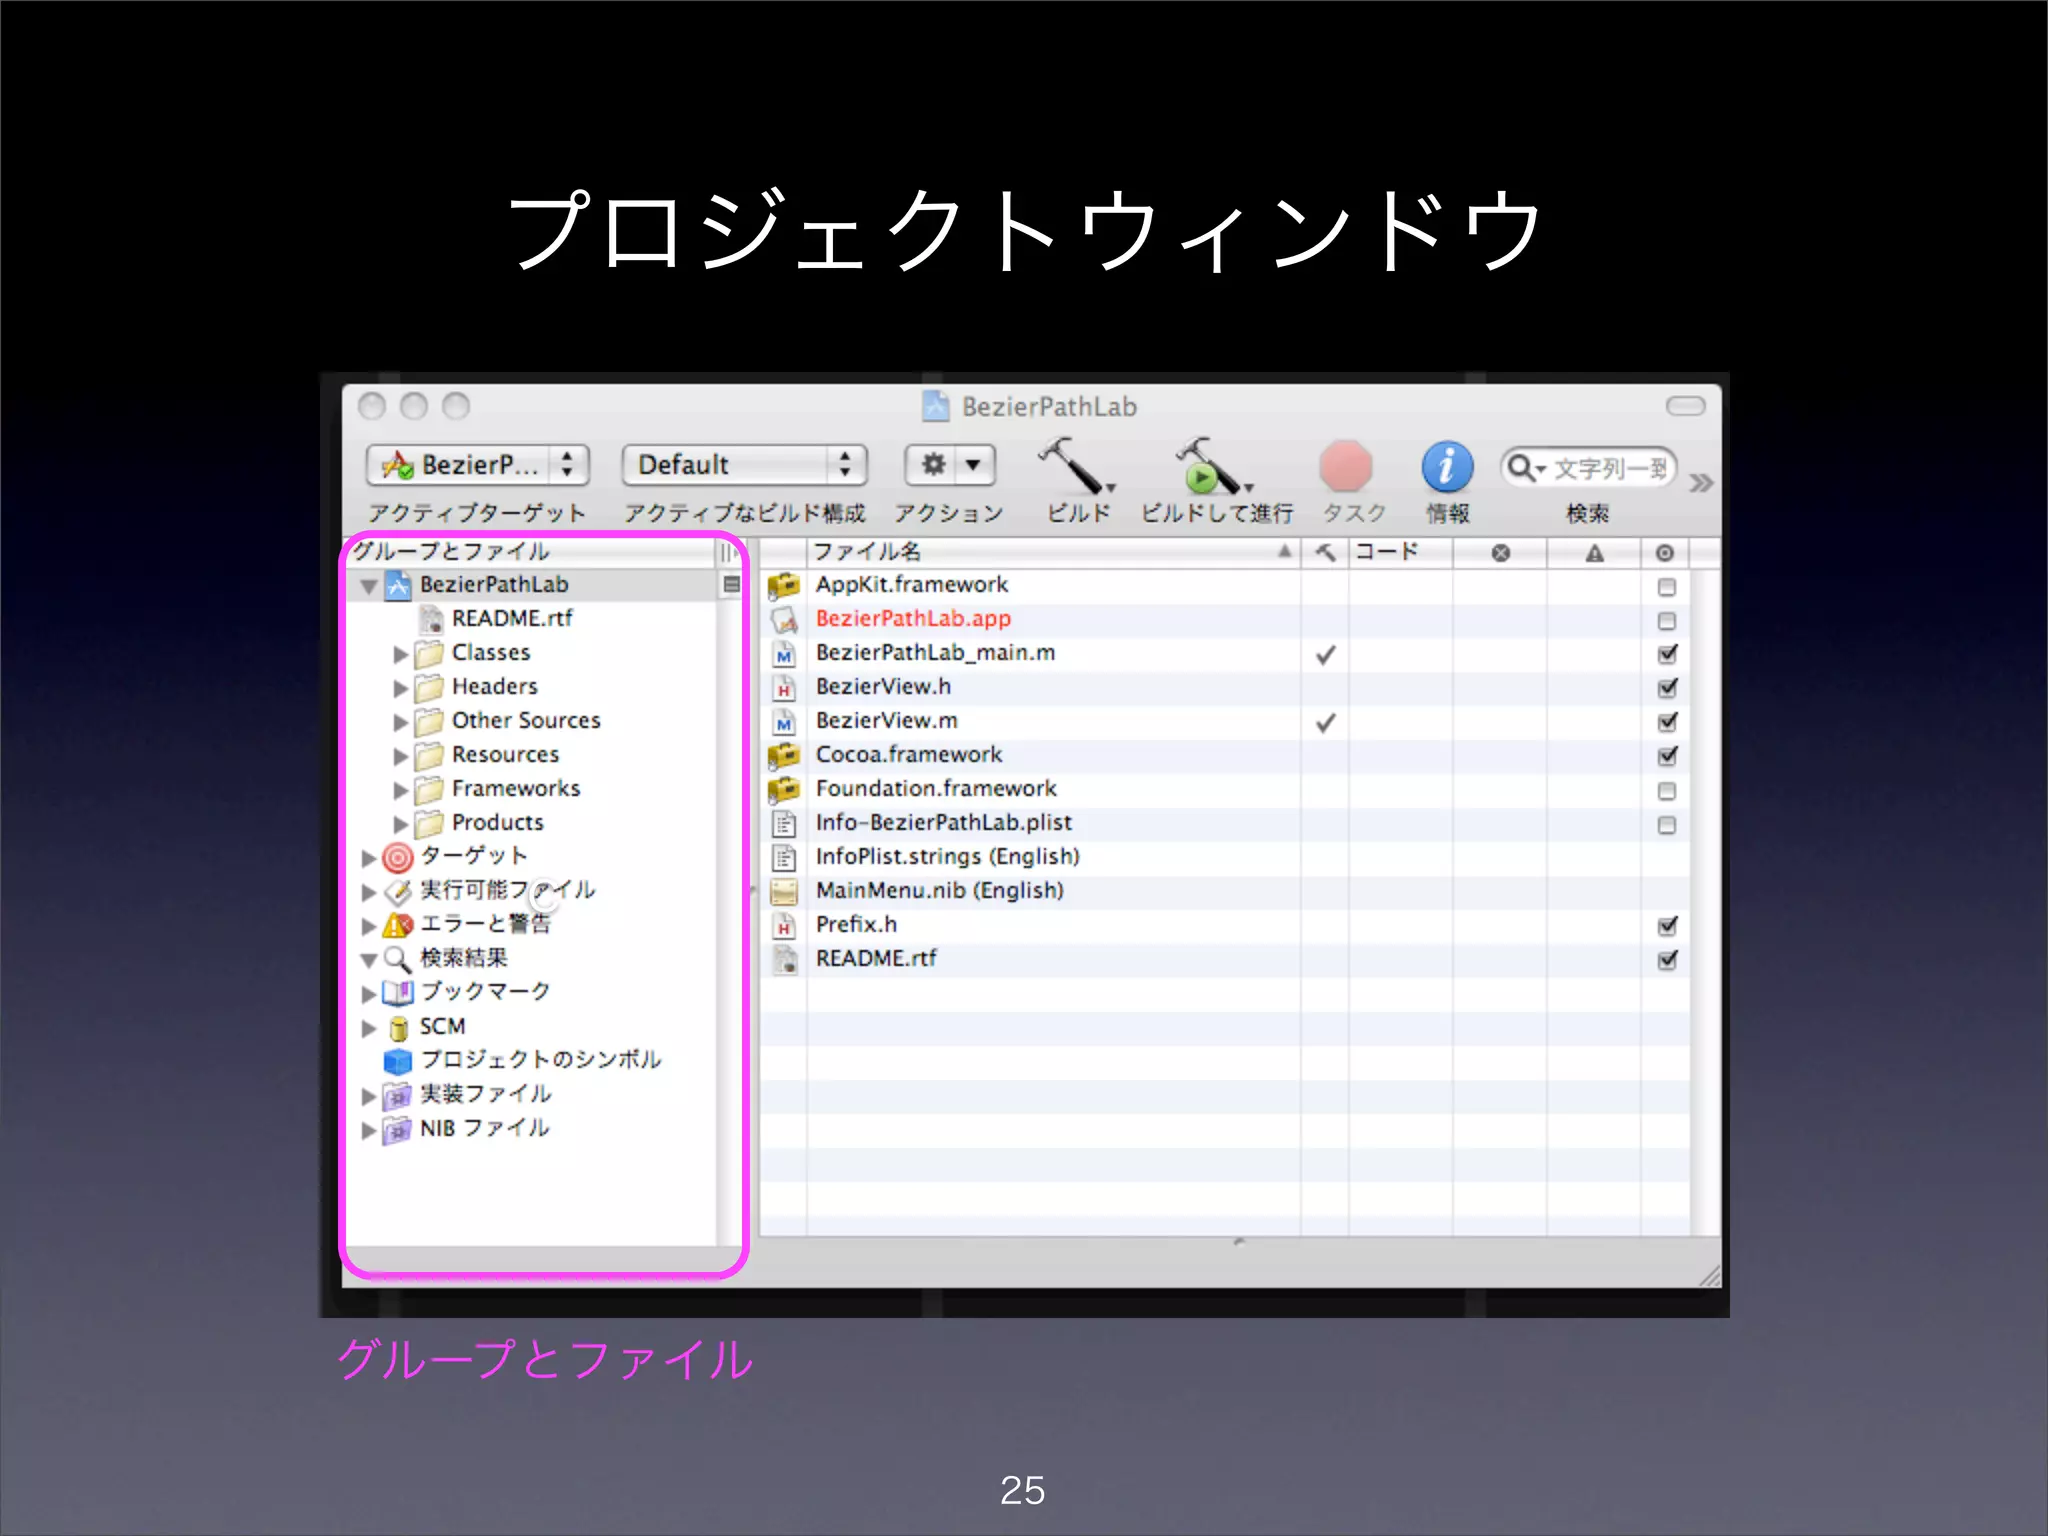Image resolution: width=2048 pixels, height=1536 pixels.
Task: Click the toolbar overflow double-chevron
Action: point(1701,483)
